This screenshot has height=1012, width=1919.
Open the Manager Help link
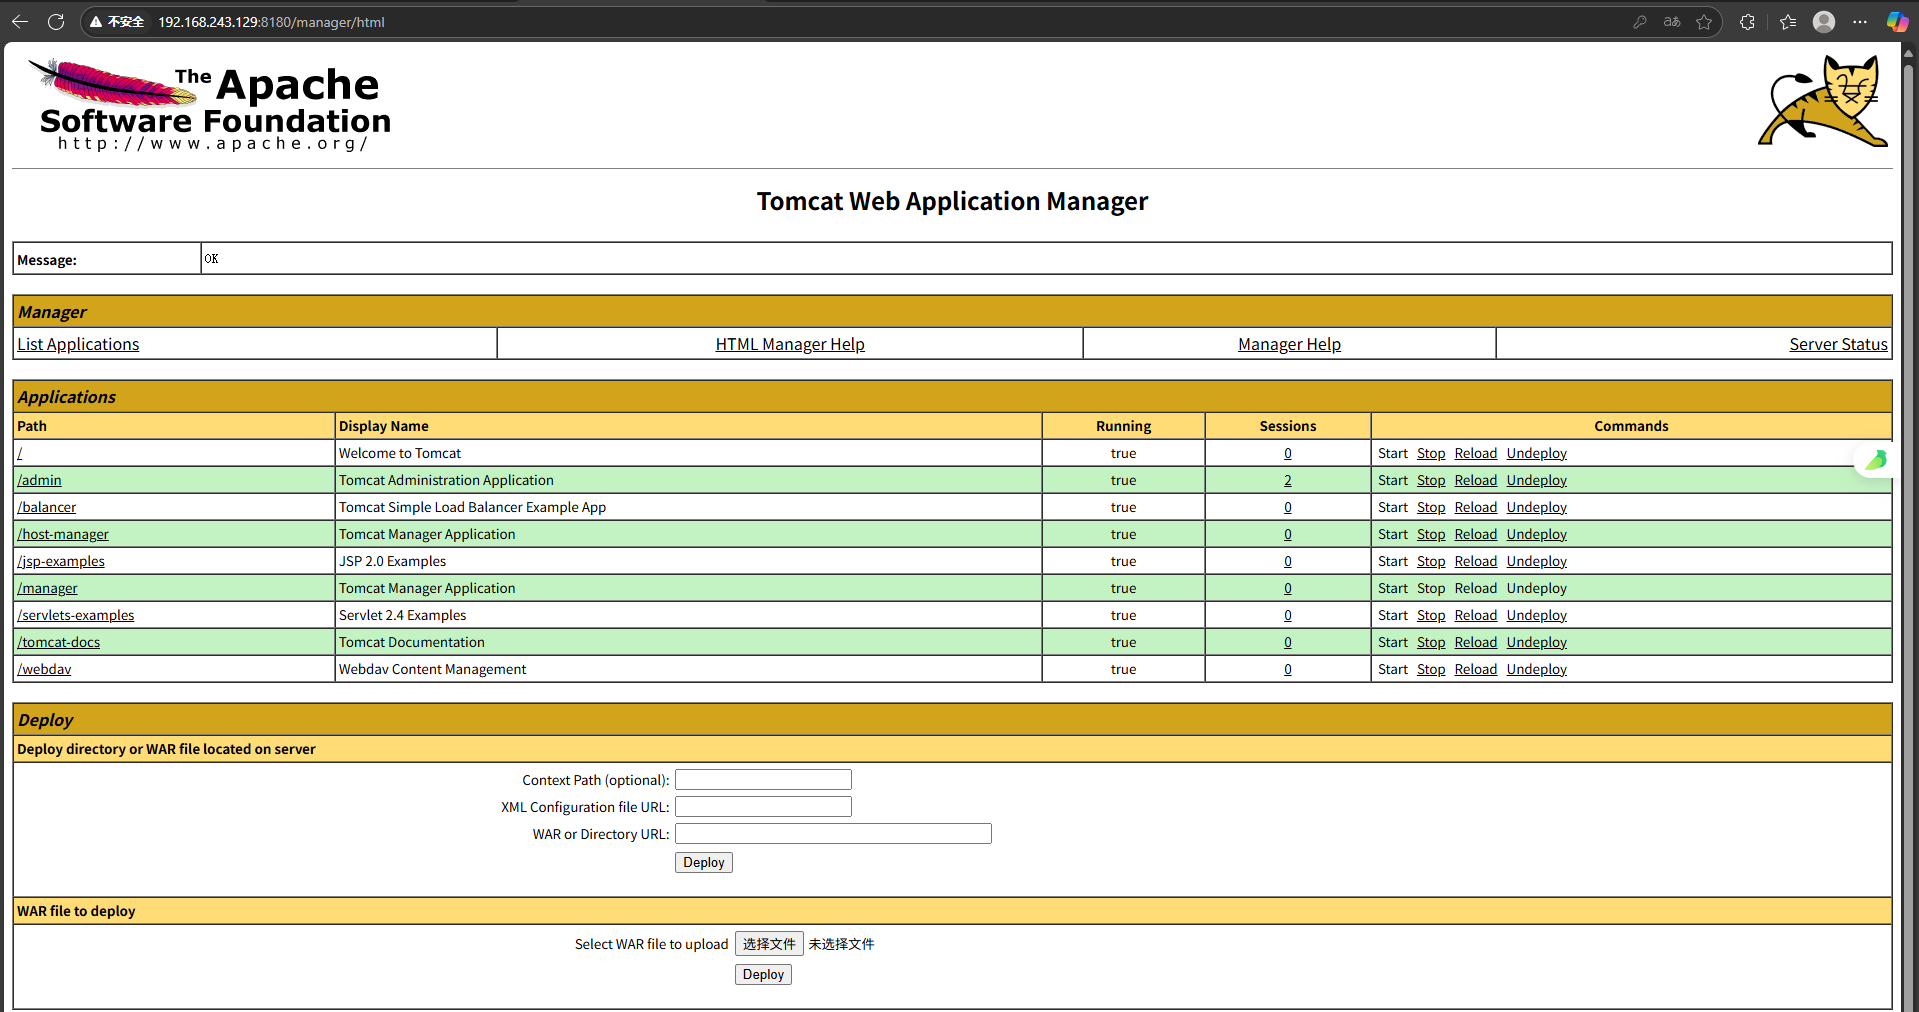pos(1289,344)
